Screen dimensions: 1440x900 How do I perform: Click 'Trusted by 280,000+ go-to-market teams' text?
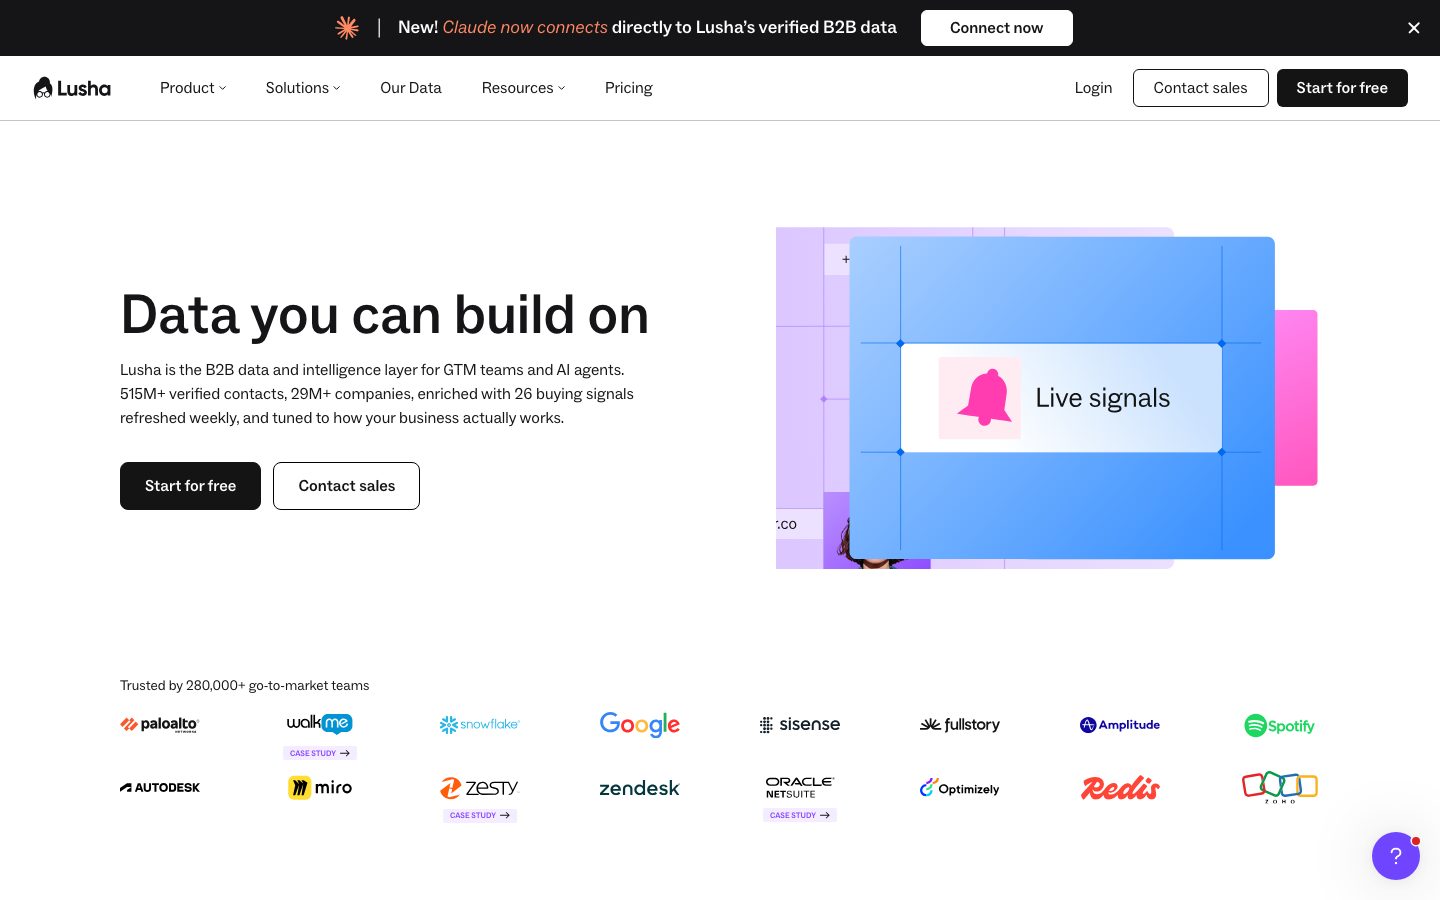pyautogui.click(x=245, y=685)
